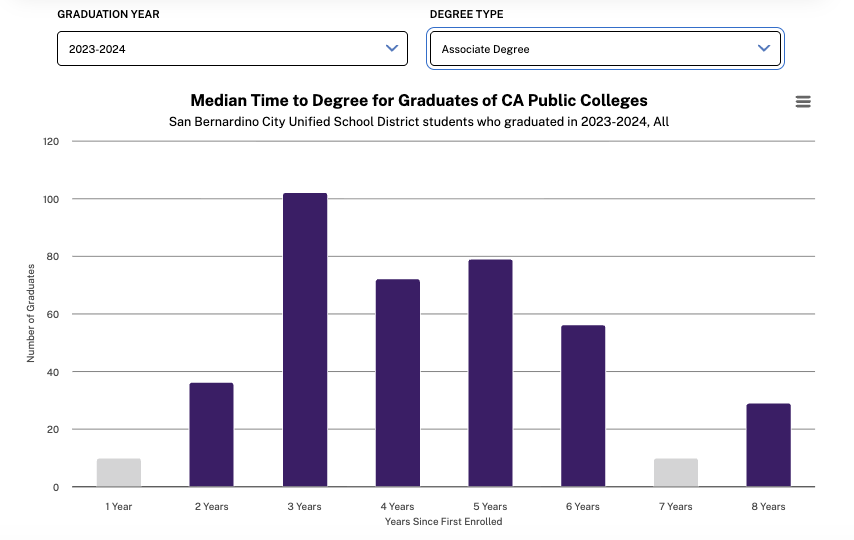Screen dimensions: 854x540
Task: Click the 8 Years bar
Action: pyautogui.click(x=768, y=445)
